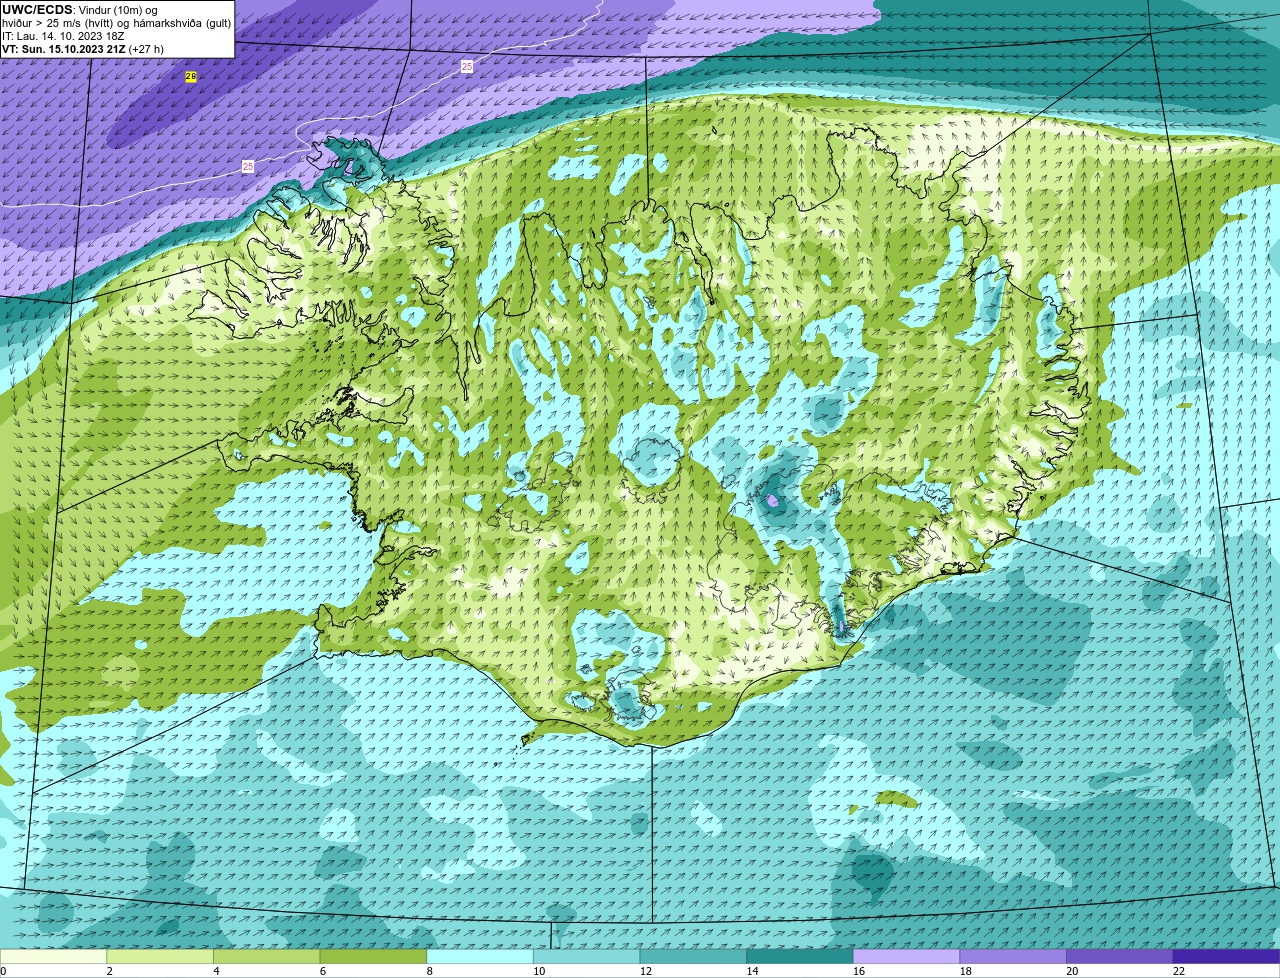Image resolution: width=1280 pixels, height=978 pixels.
Task: Select the 8–10 m/s light cyan scale swatch
Action: click(x=480, y=956)
